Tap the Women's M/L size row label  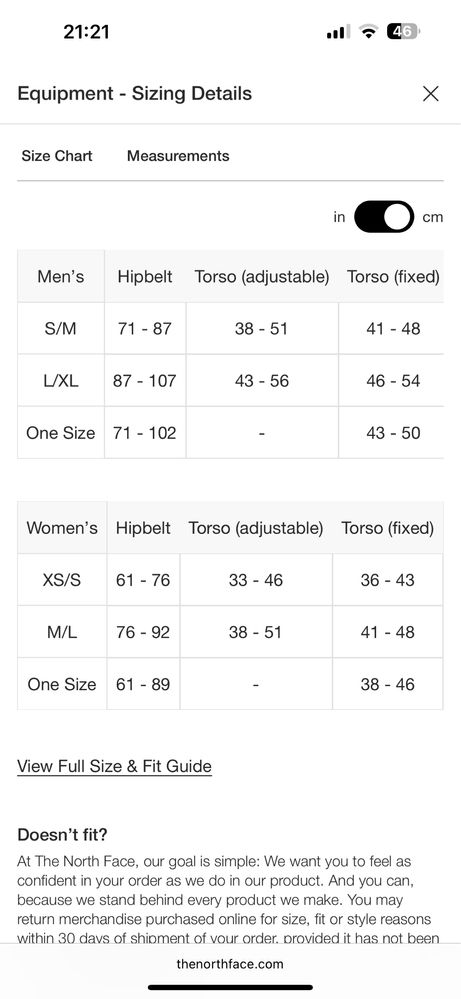pos(62,633)
